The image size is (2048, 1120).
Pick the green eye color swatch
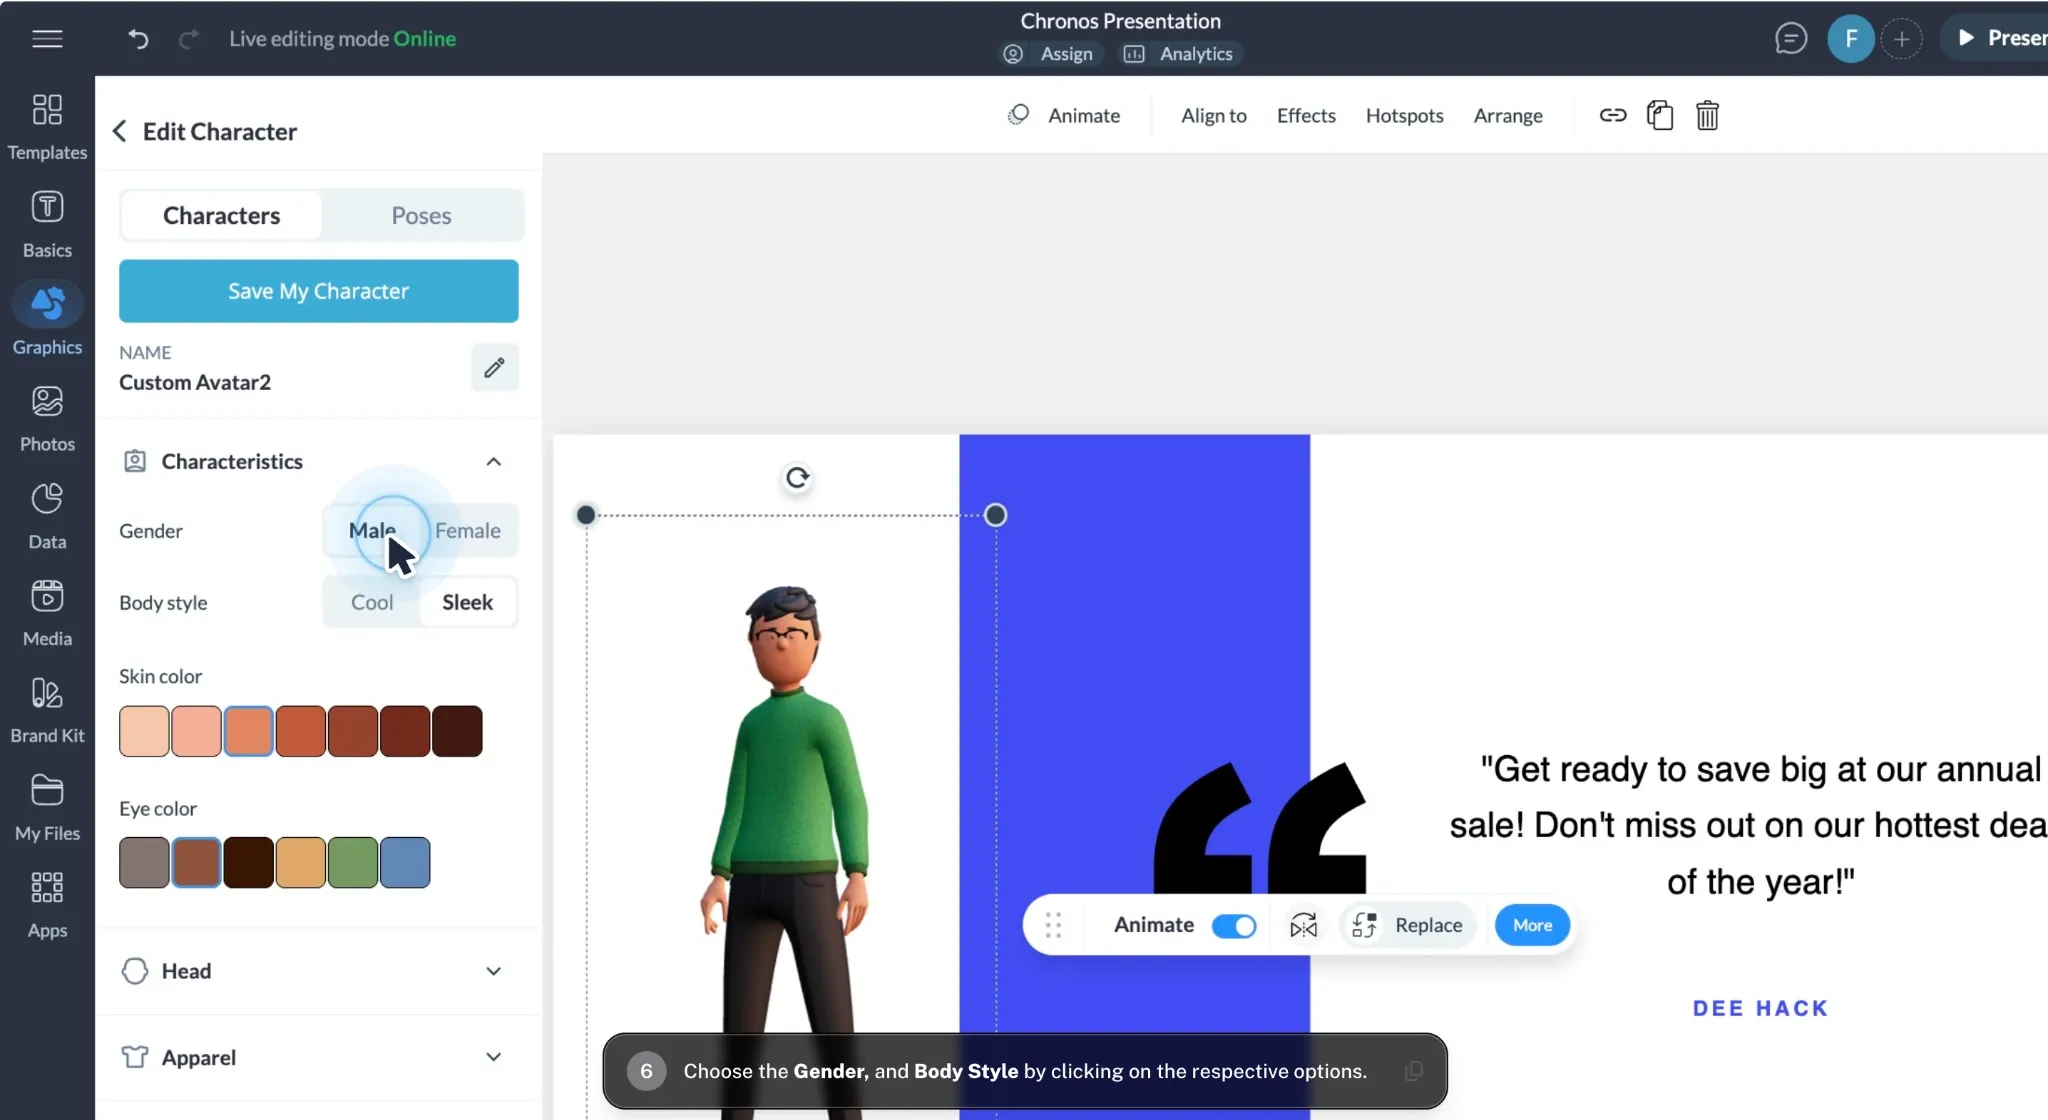pyautogui.click(x=353, y=862)
